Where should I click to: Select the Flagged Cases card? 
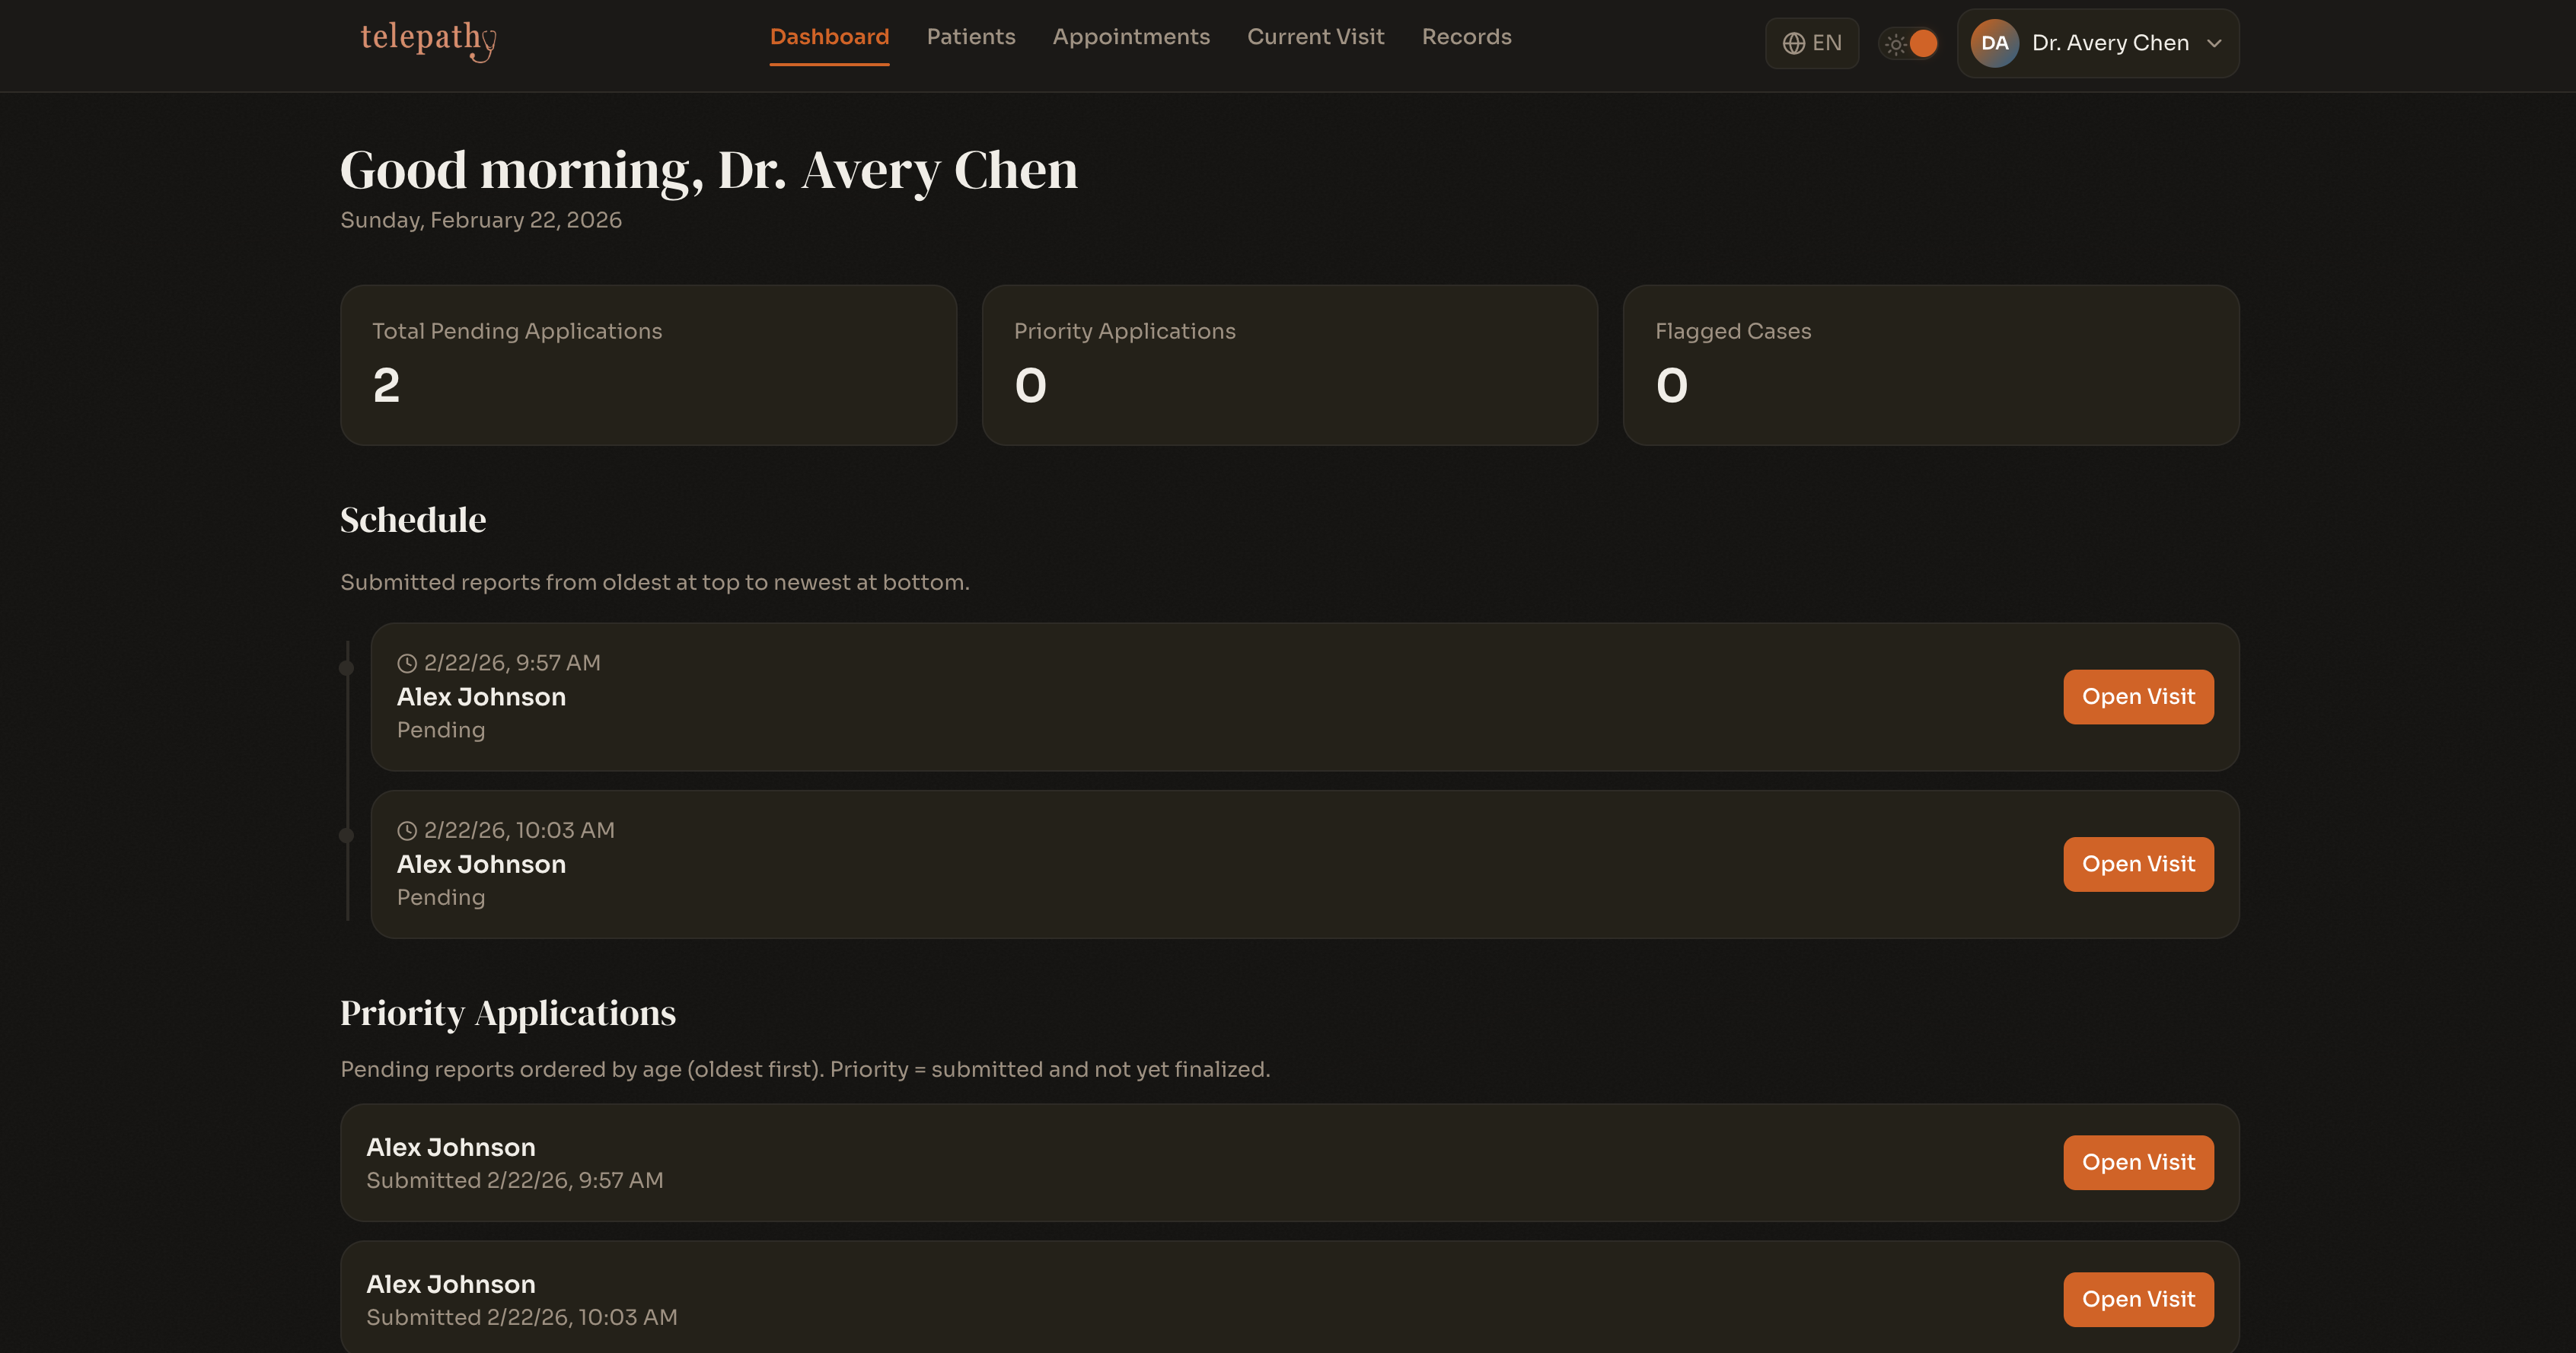pos(1930,365)
